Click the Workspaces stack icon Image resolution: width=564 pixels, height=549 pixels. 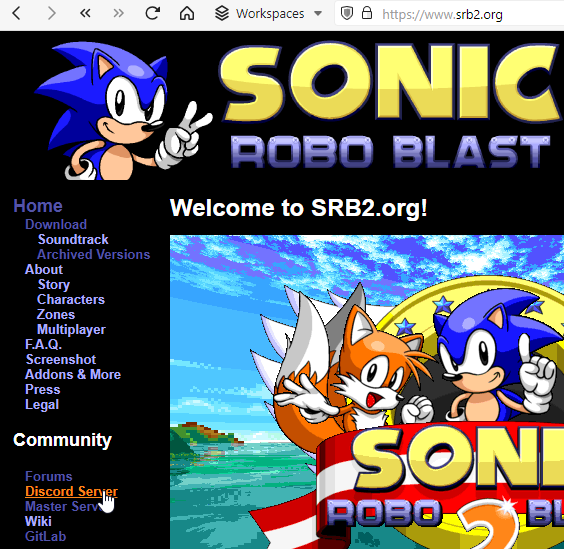pos(222,14)
